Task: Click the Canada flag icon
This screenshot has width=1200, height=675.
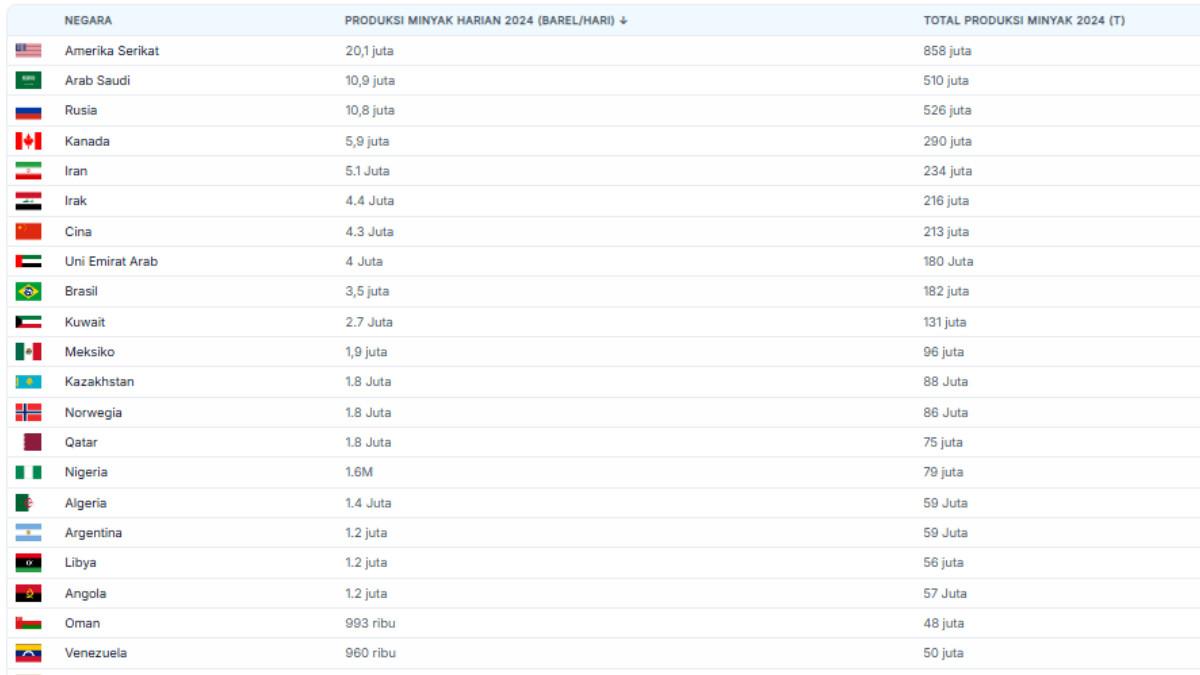Action: click(28, 141)
